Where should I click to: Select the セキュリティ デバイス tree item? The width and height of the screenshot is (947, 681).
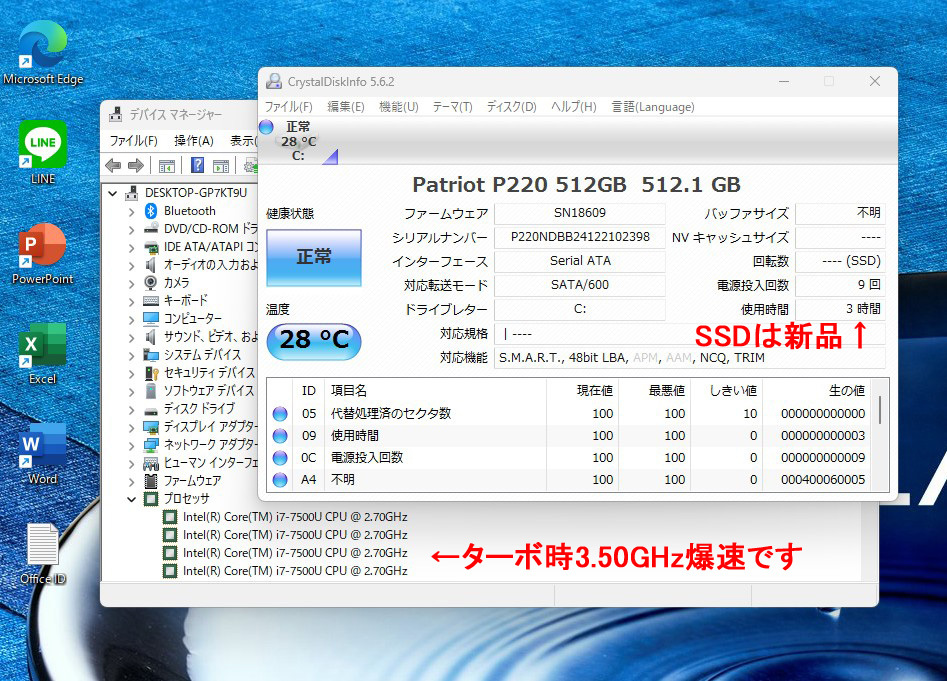tap(209, 372)
